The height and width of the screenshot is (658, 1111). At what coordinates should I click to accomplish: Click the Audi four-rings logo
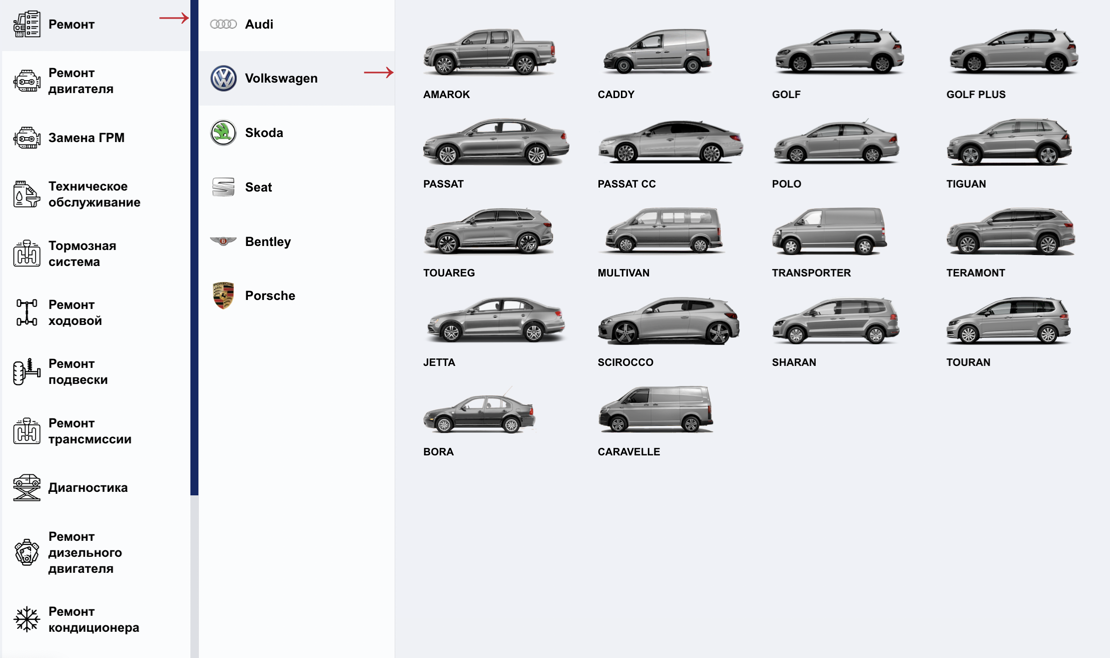223,24
